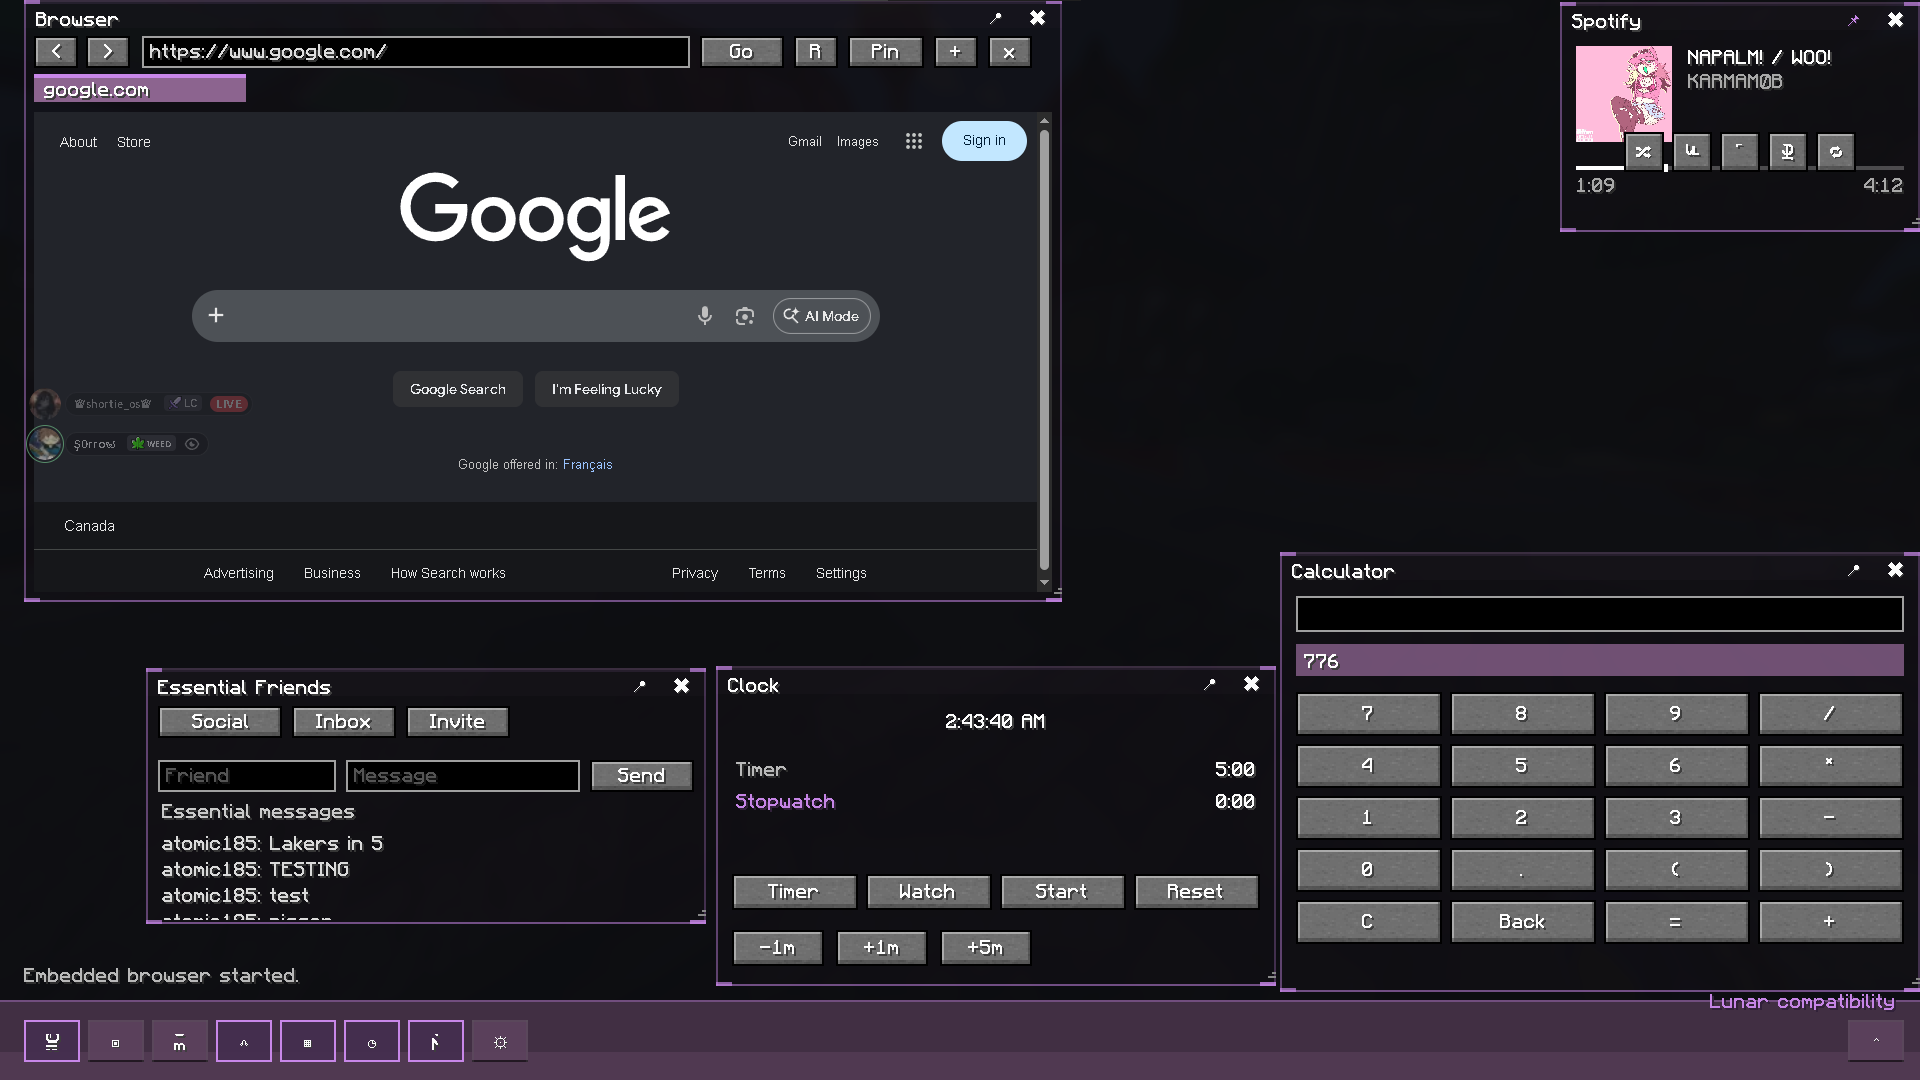The image size is (1920, 1080).
Task: Pin the Essential Friends window
Action: (x=640, y=686)
